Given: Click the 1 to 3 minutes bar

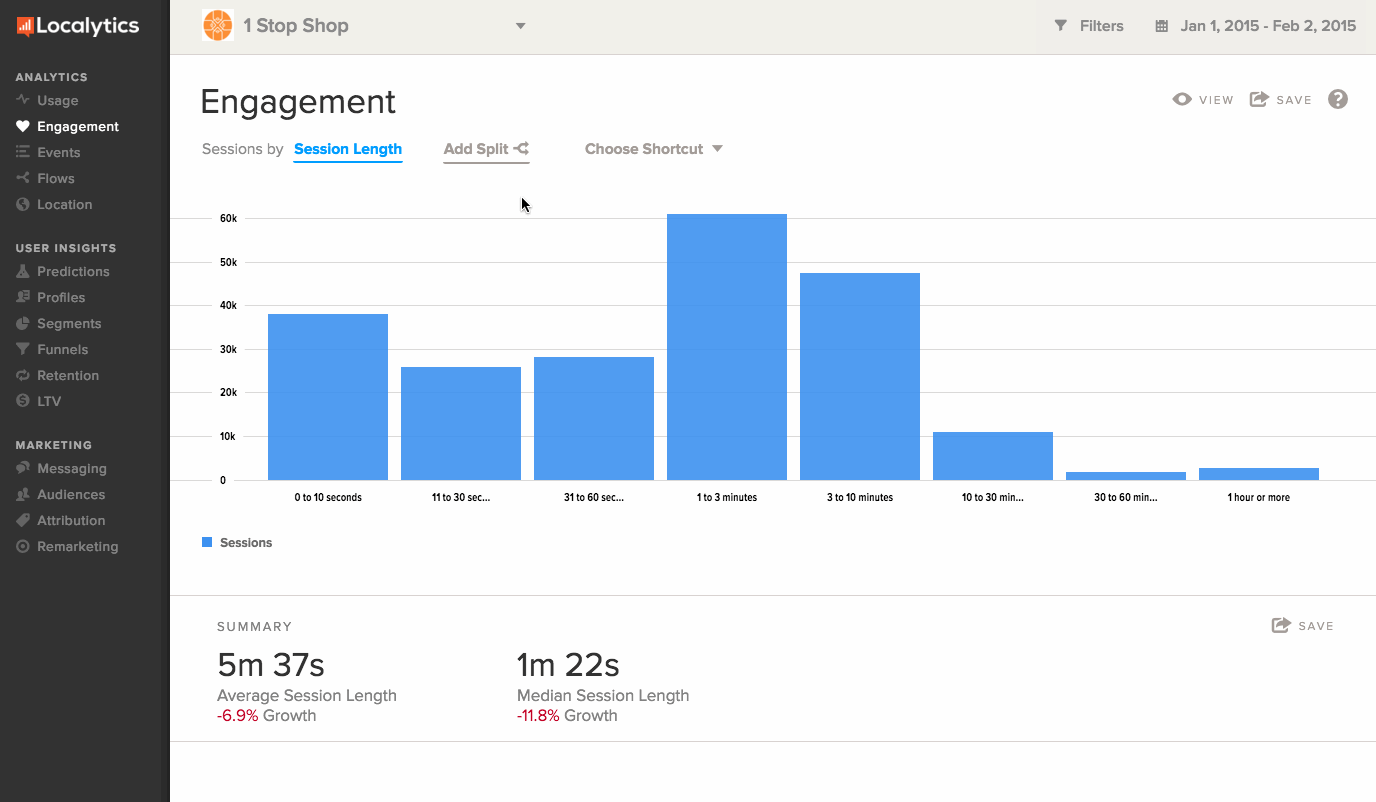Looking at the screenshot, I should pyautogui.click(x=727, y=347).
